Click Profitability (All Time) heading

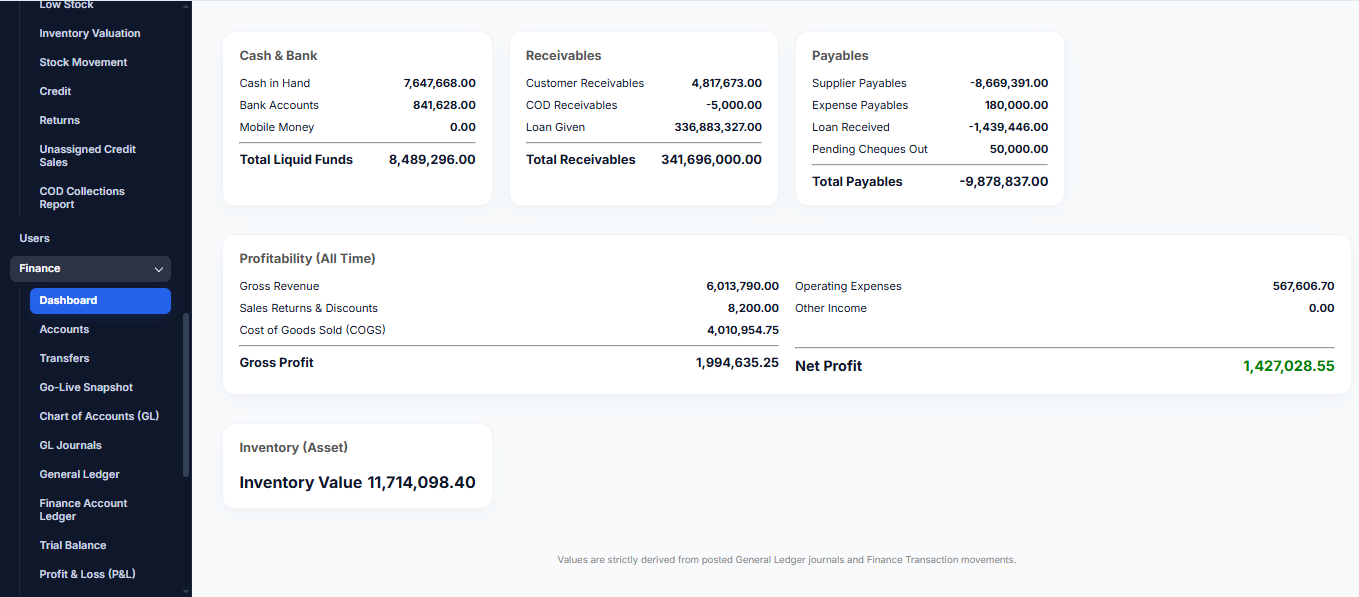pyautogui.click(x=307, y=258)
